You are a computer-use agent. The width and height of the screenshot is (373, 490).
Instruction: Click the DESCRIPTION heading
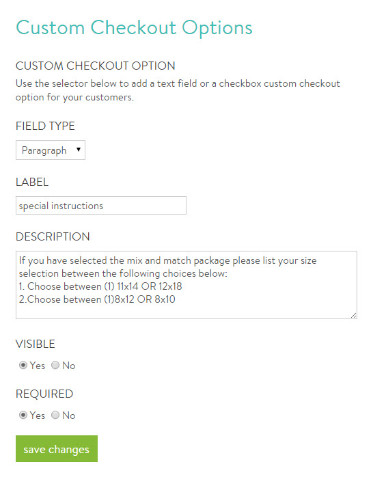pyautogui.click(x=53, y=237)
